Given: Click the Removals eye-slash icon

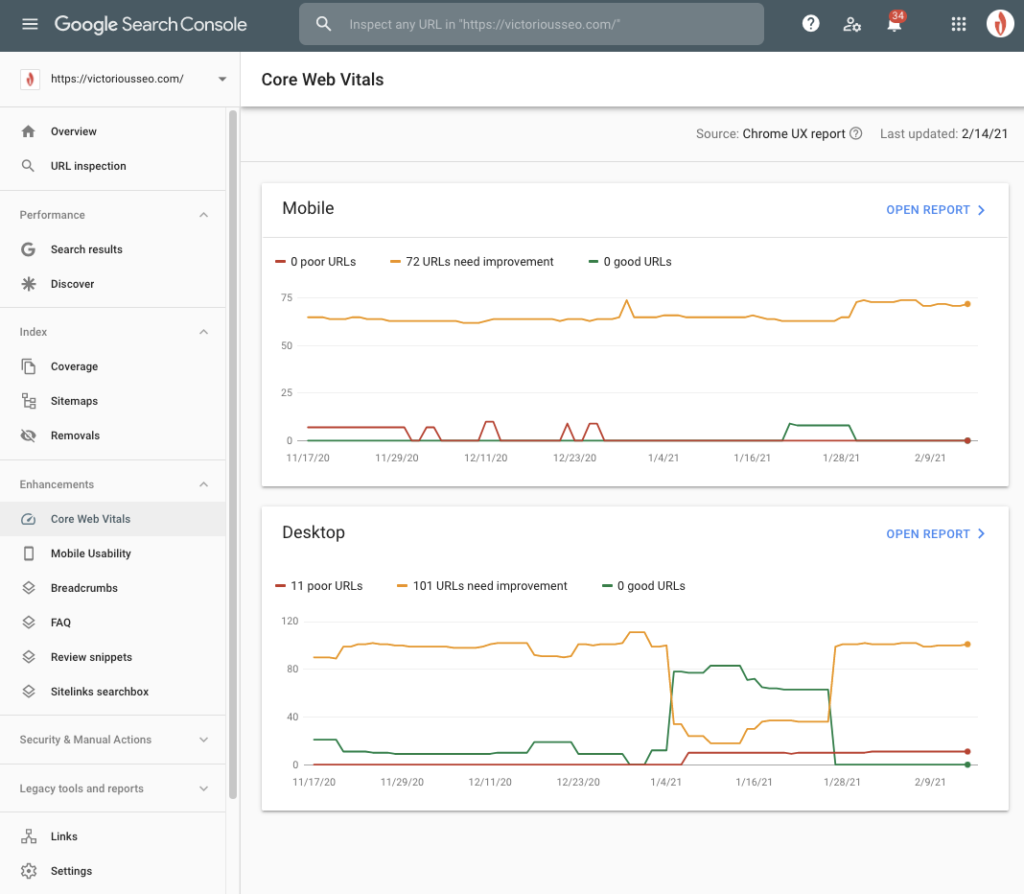Looking at the screenshot, I should coord(29,436).
